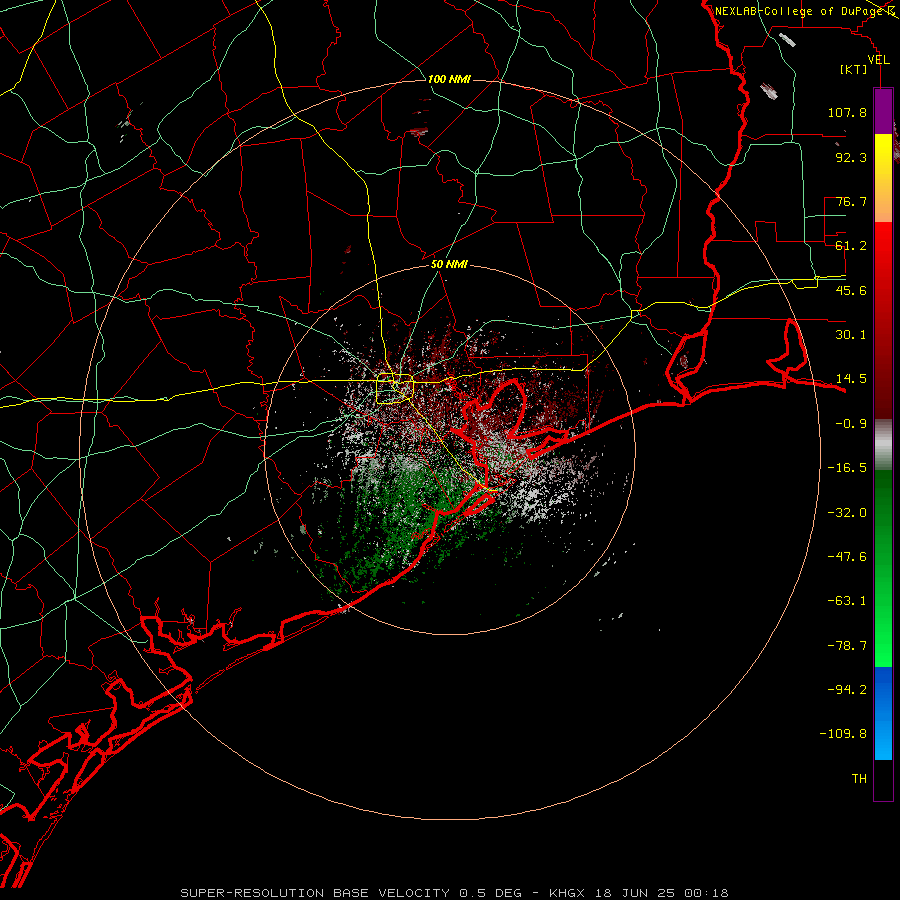Click the [KT] units label
The width and height of the screenshot is (900, 900).
click(853, 69)
